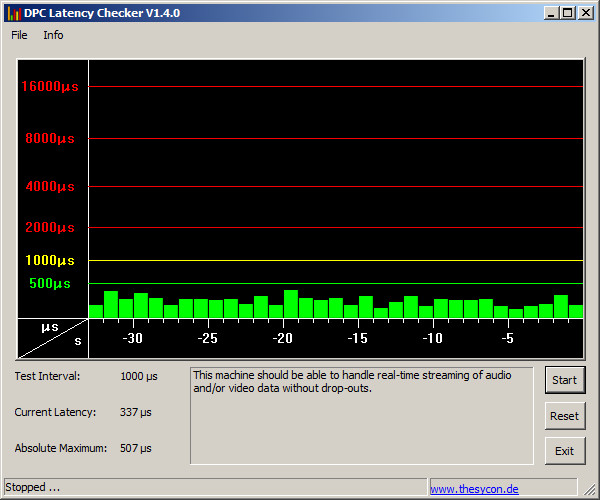This screenshot has width=600, height=500.
Task: Click the -15 time axis label
Action: pos(357,338)
